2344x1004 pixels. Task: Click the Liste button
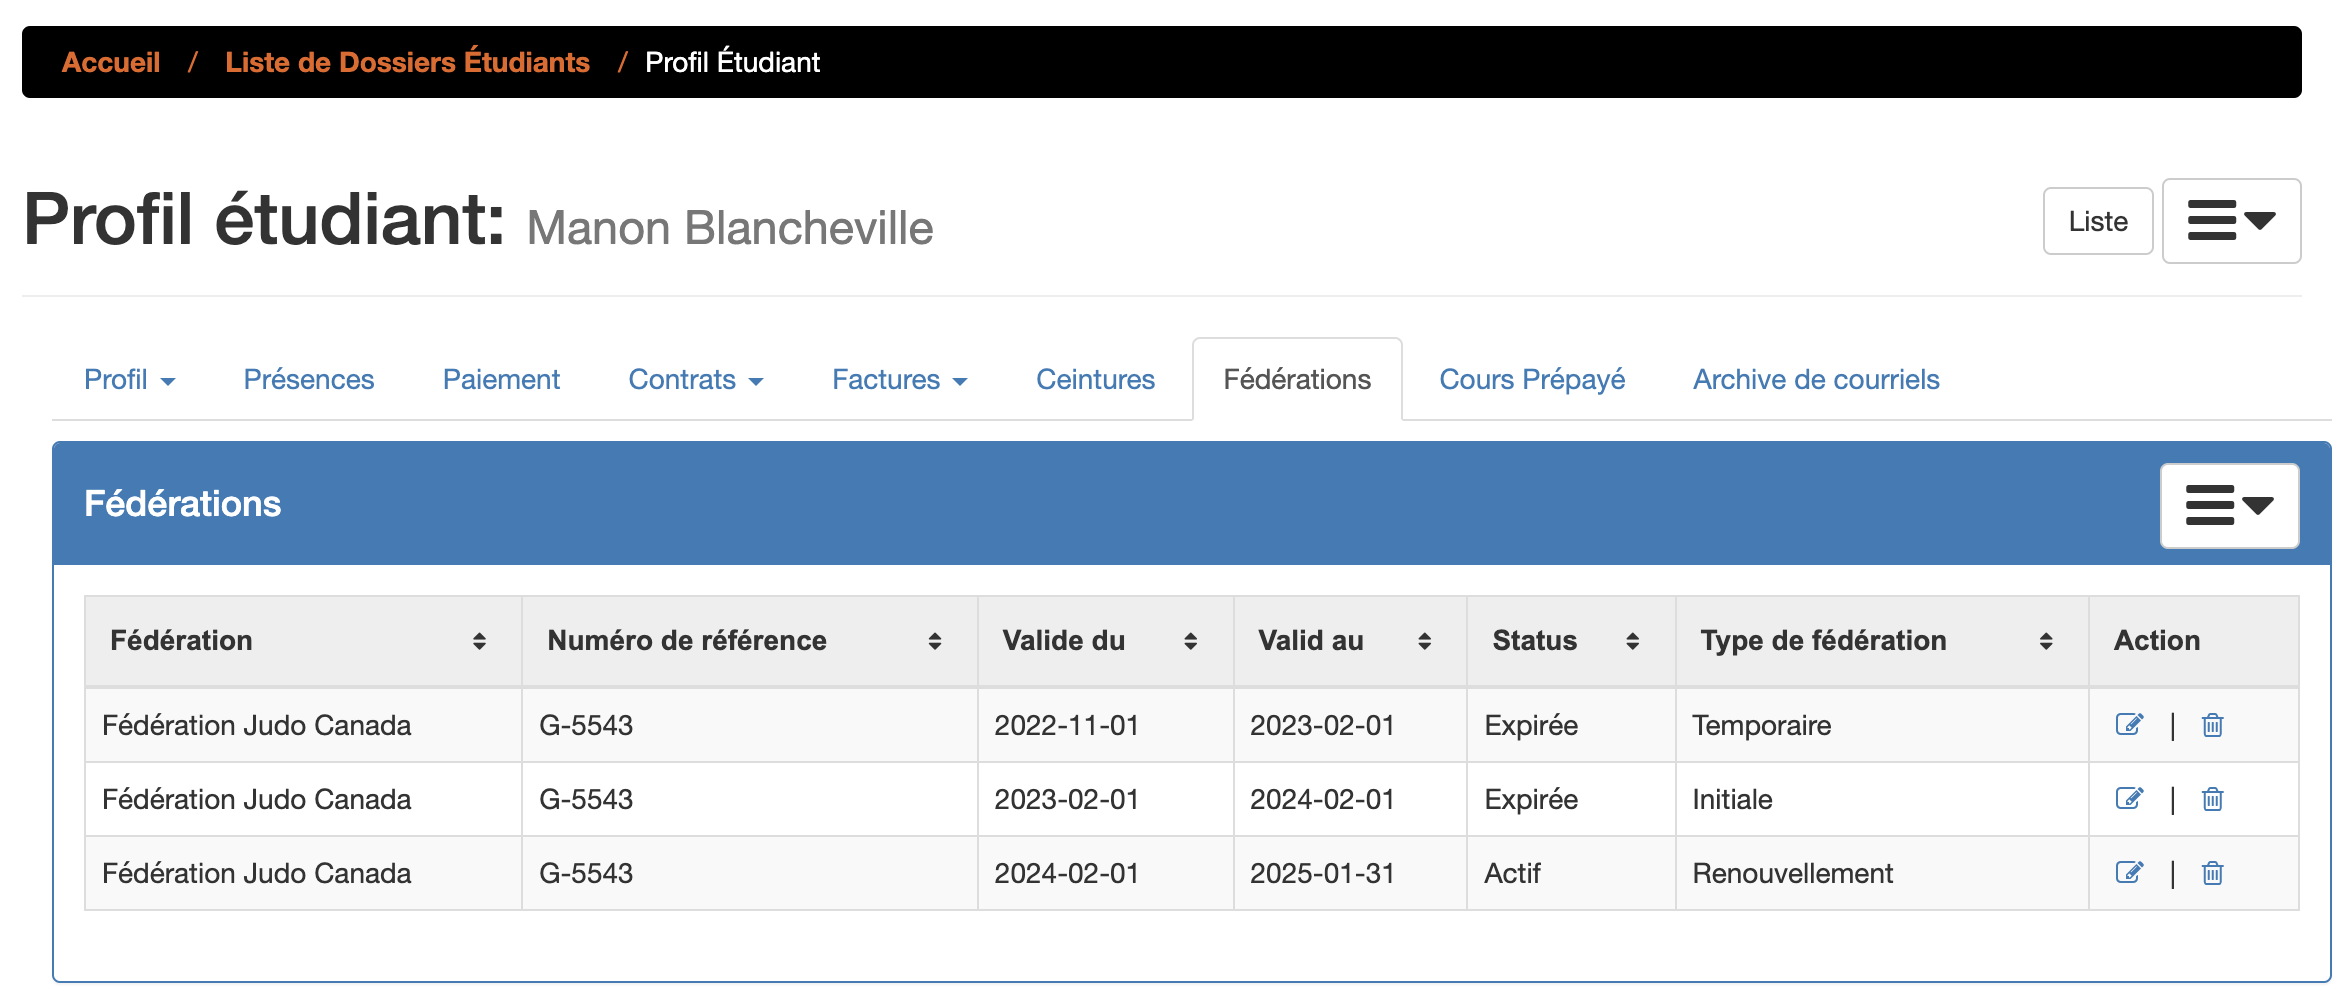coord(2097,221)
